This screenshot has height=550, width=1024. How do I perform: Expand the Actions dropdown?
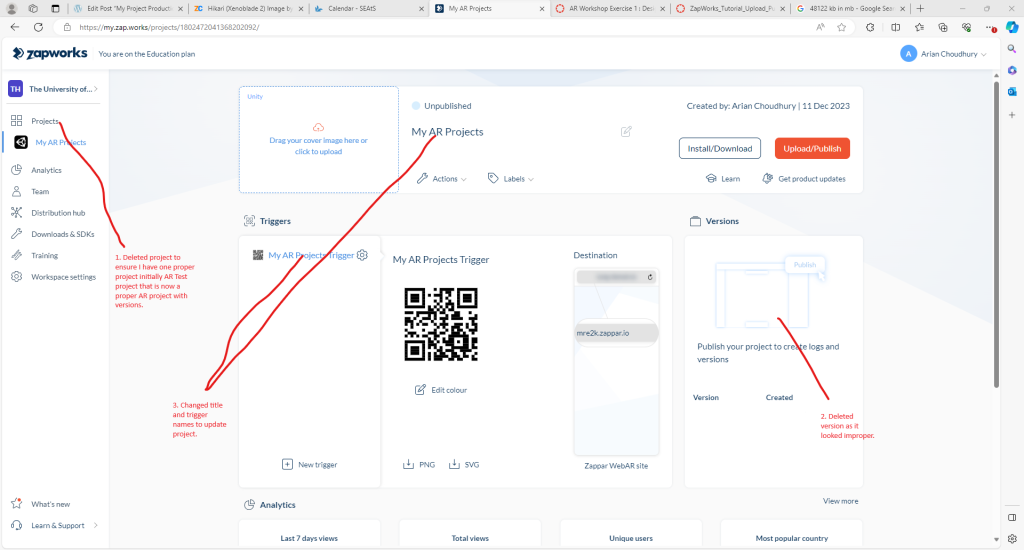[x=442, y=179]
